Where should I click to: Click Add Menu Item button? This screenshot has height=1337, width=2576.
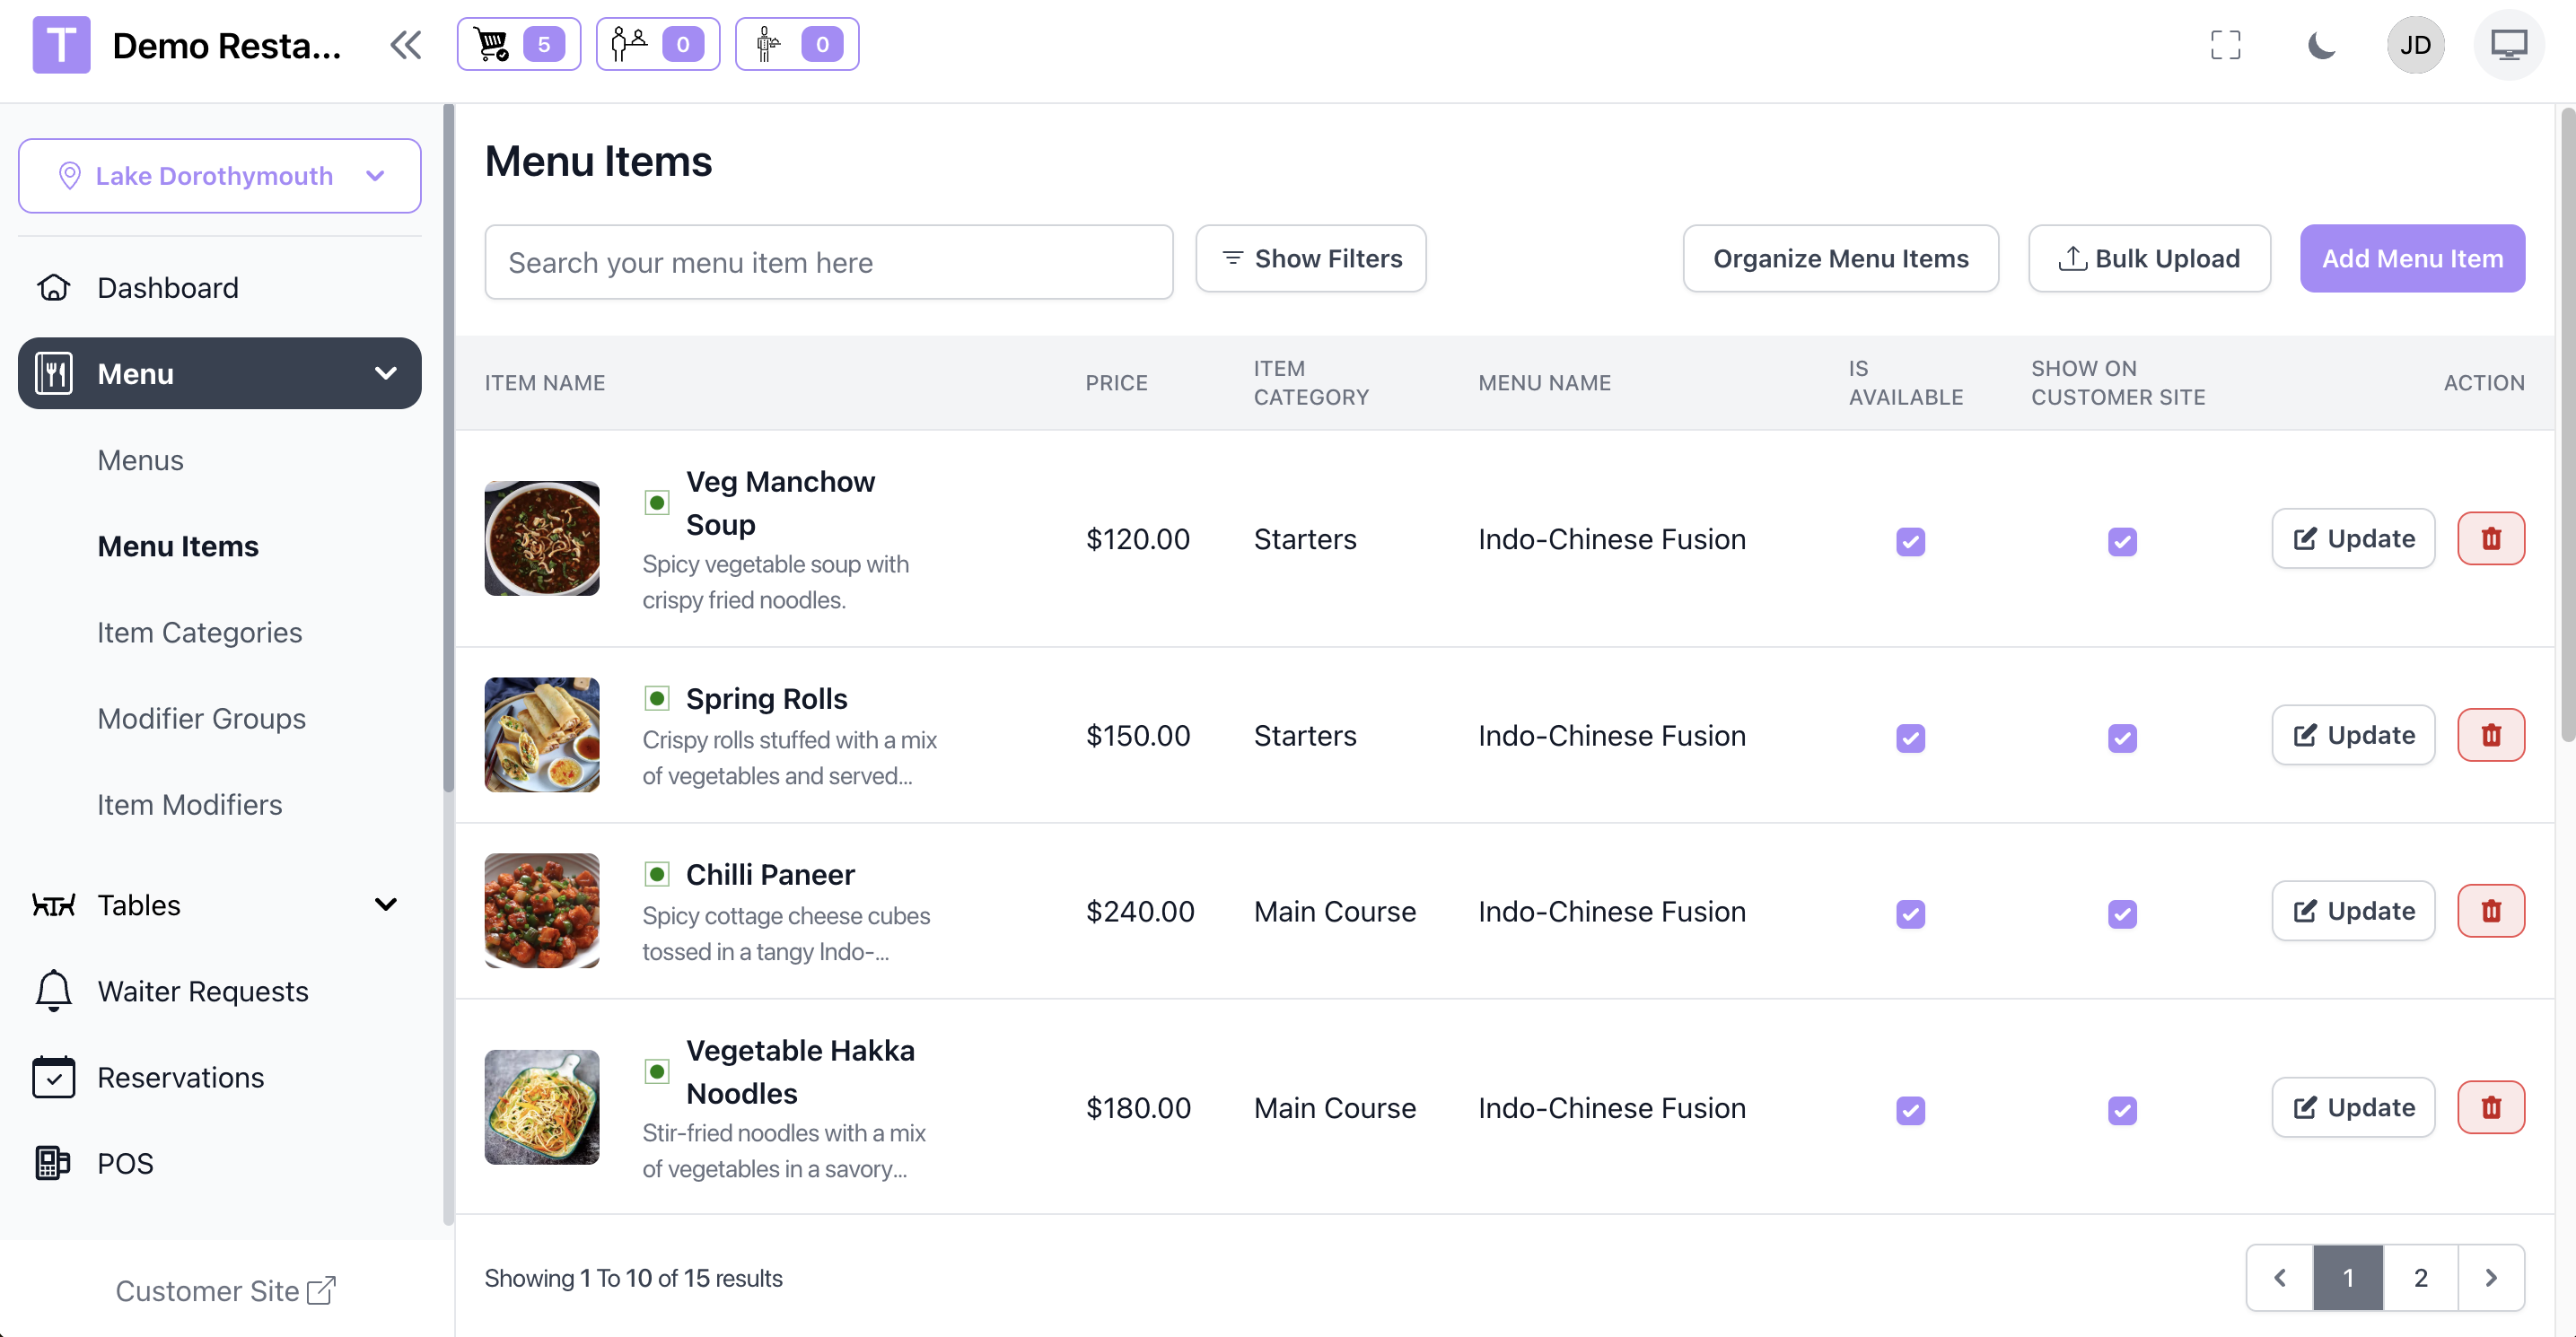pyautogui.click(x=2411, y=258)
